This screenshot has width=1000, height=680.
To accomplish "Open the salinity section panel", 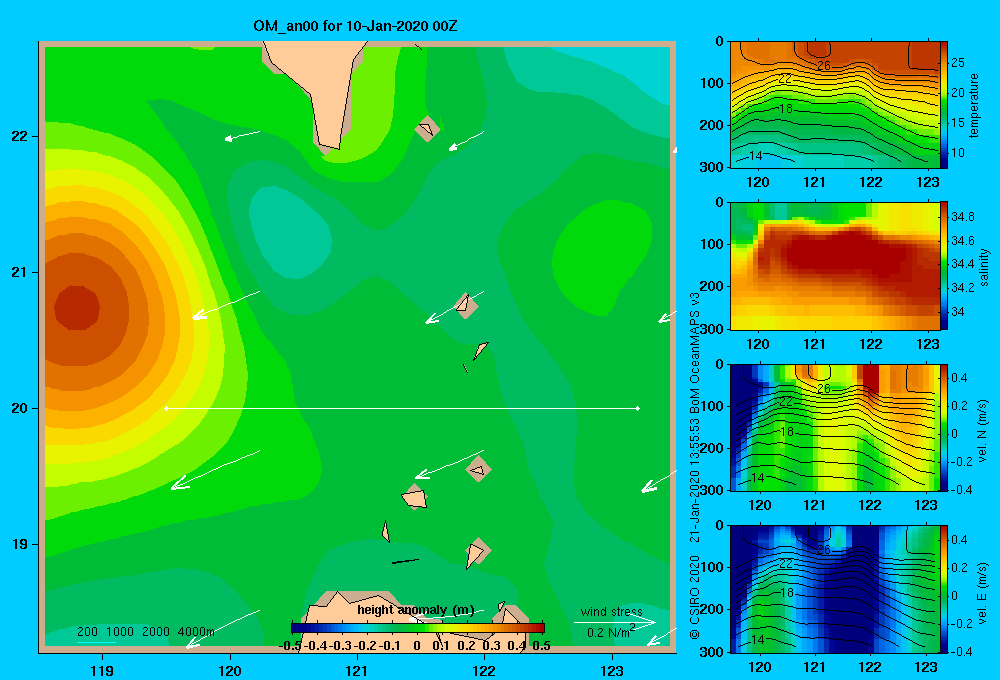I will pos(835,266).
